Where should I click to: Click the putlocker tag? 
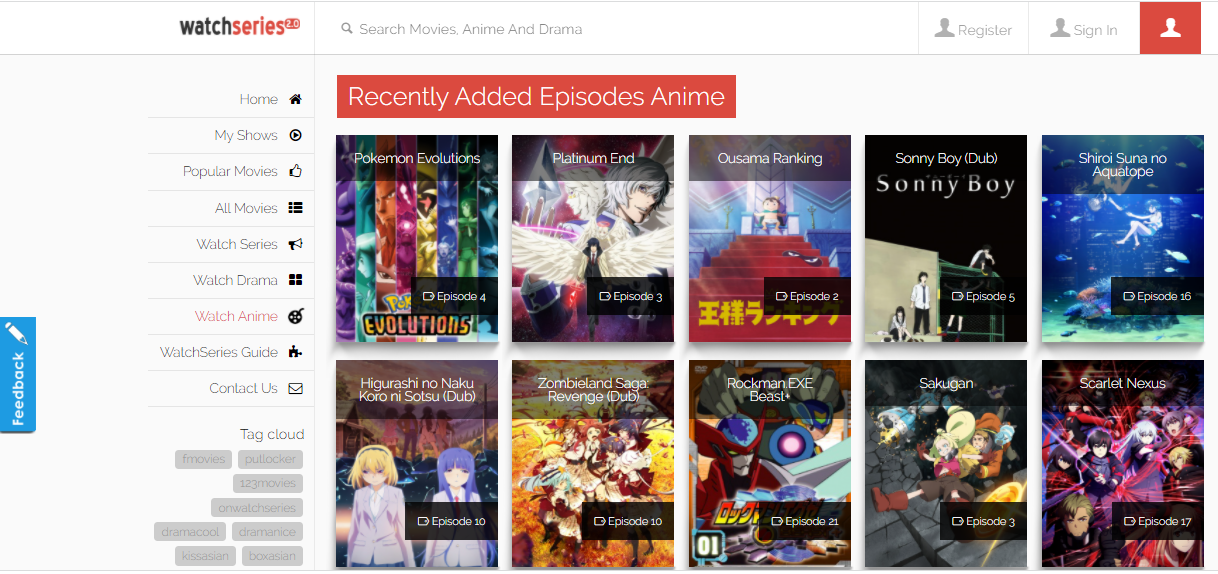coord(271,459)
